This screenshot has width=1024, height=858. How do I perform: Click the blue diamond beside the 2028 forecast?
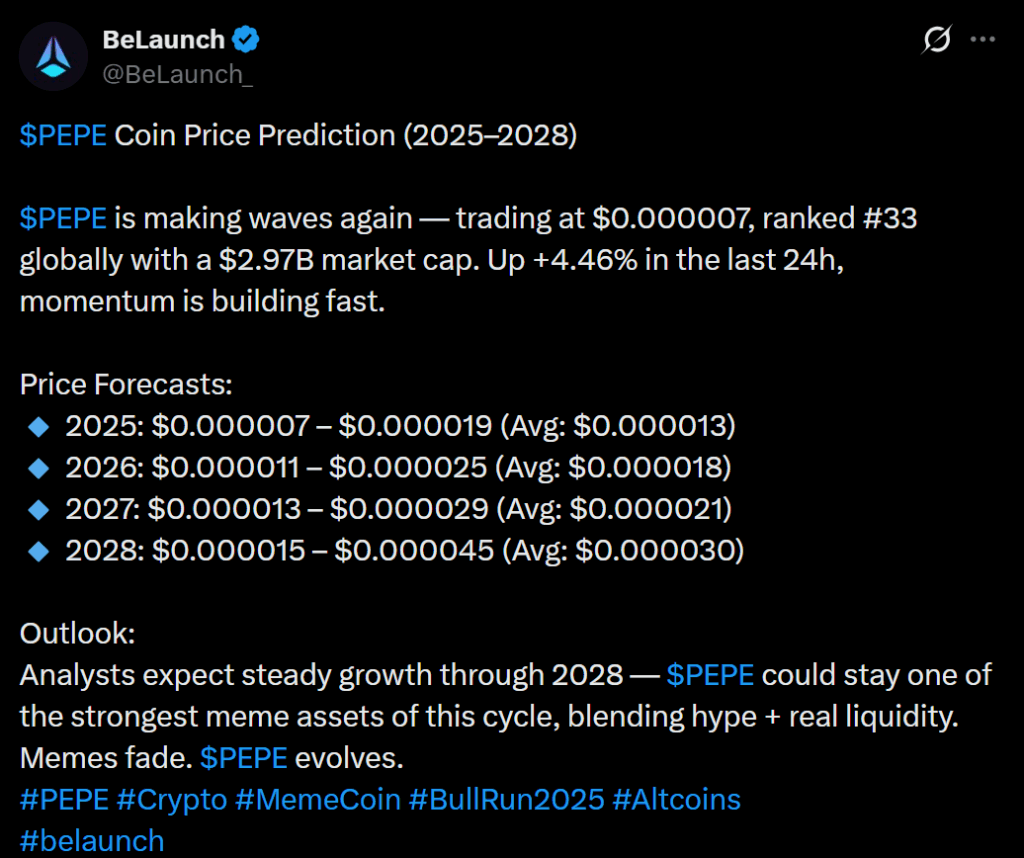tap(39, 551)
